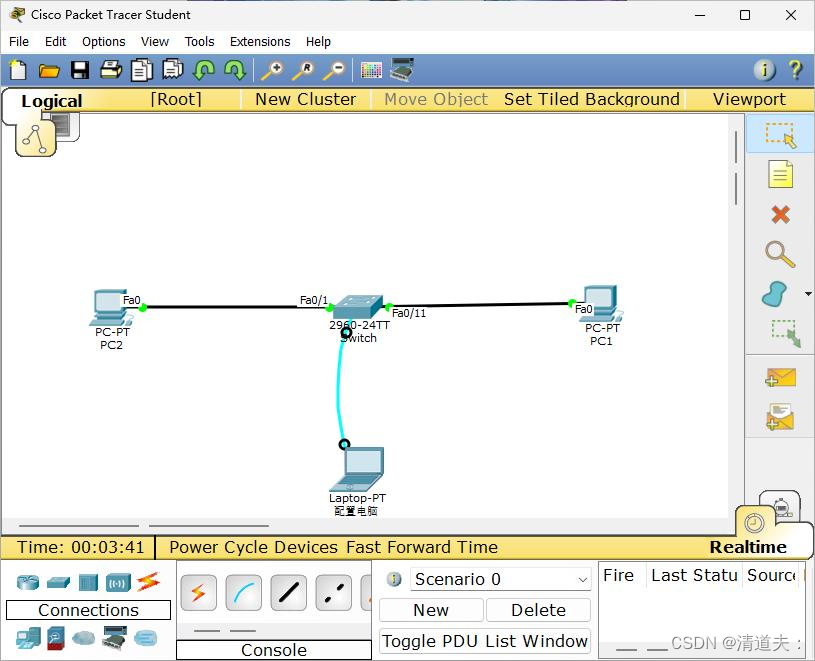Click Power Cycle Devices
The height and width of the screenshot is (661, 815).
pyautogui.click(x=254, y=547)
